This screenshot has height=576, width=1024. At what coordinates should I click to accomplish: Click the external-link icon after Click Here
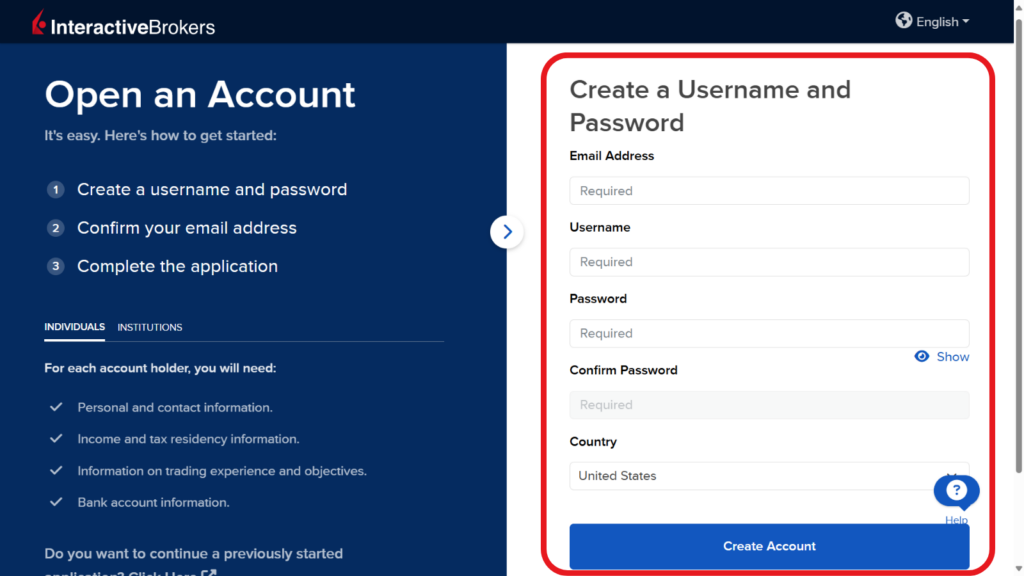click(x=207, y=573)
